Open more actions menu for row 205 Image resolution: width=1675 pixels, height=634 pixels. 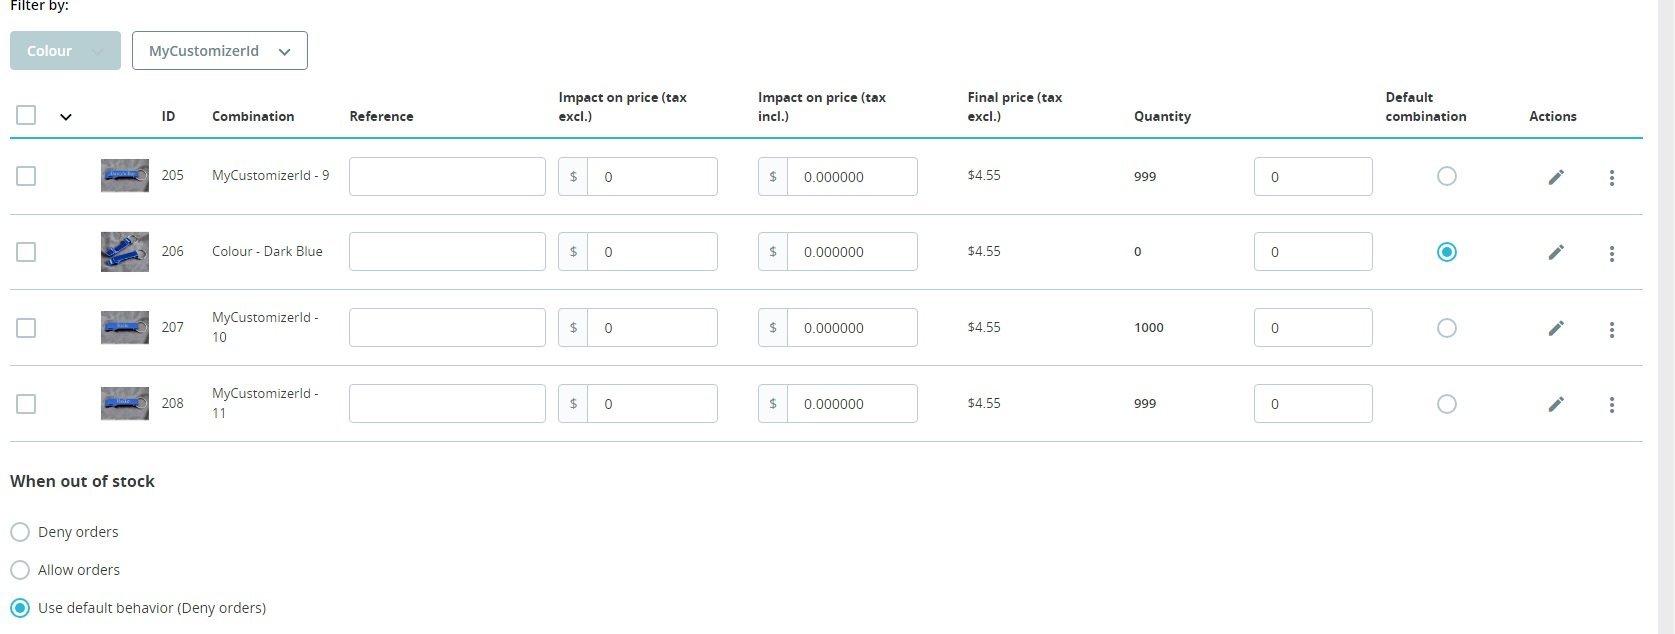[x=1611, y=177]
